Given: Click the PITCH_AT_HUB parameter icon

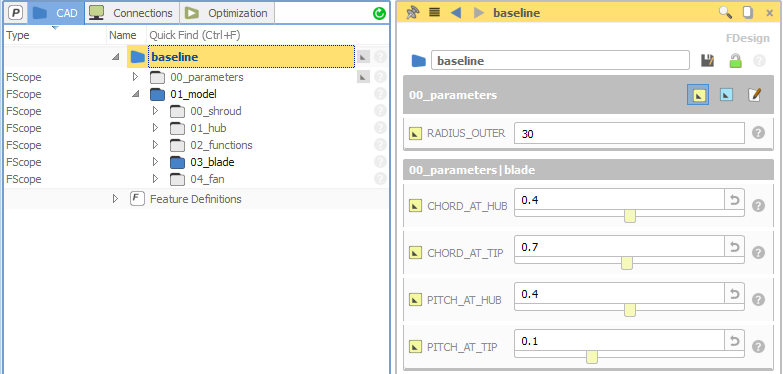Looking at the screenshot, I should pos(415,300).
